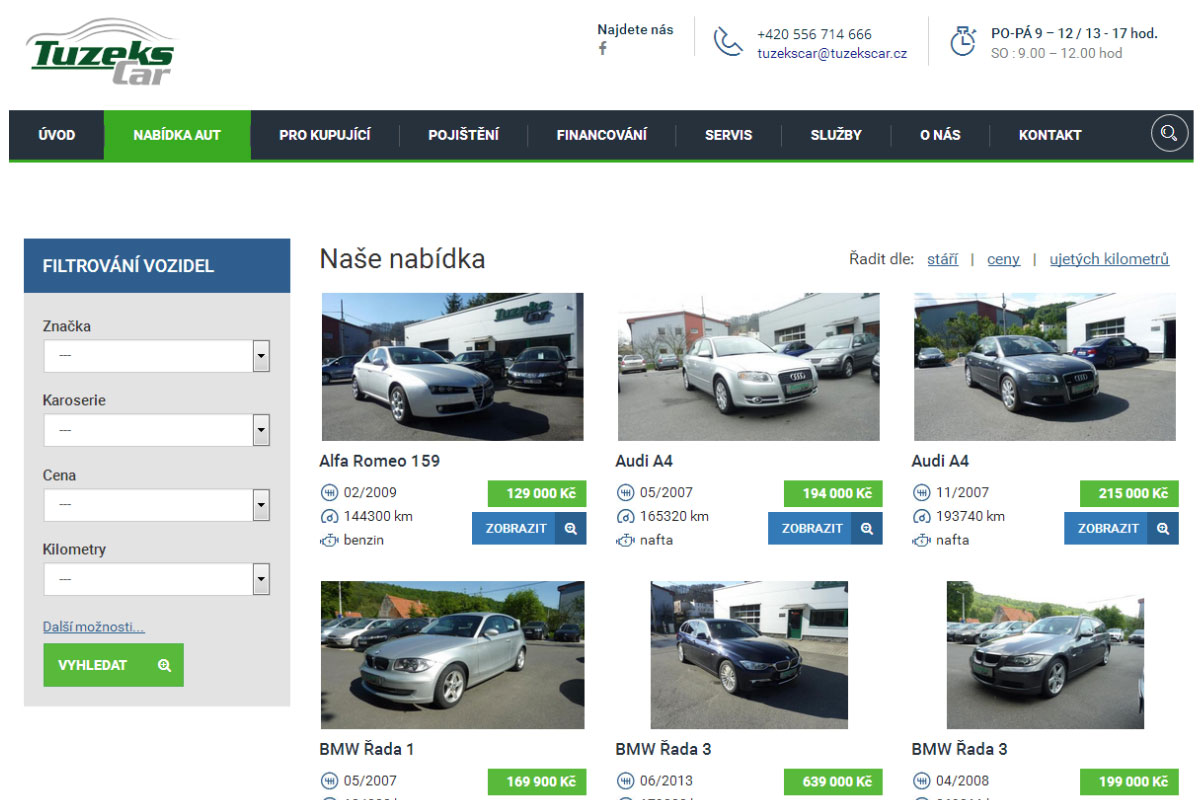Open the Facebook icon under Najdete nás
1200x800 pixels.
603,48
